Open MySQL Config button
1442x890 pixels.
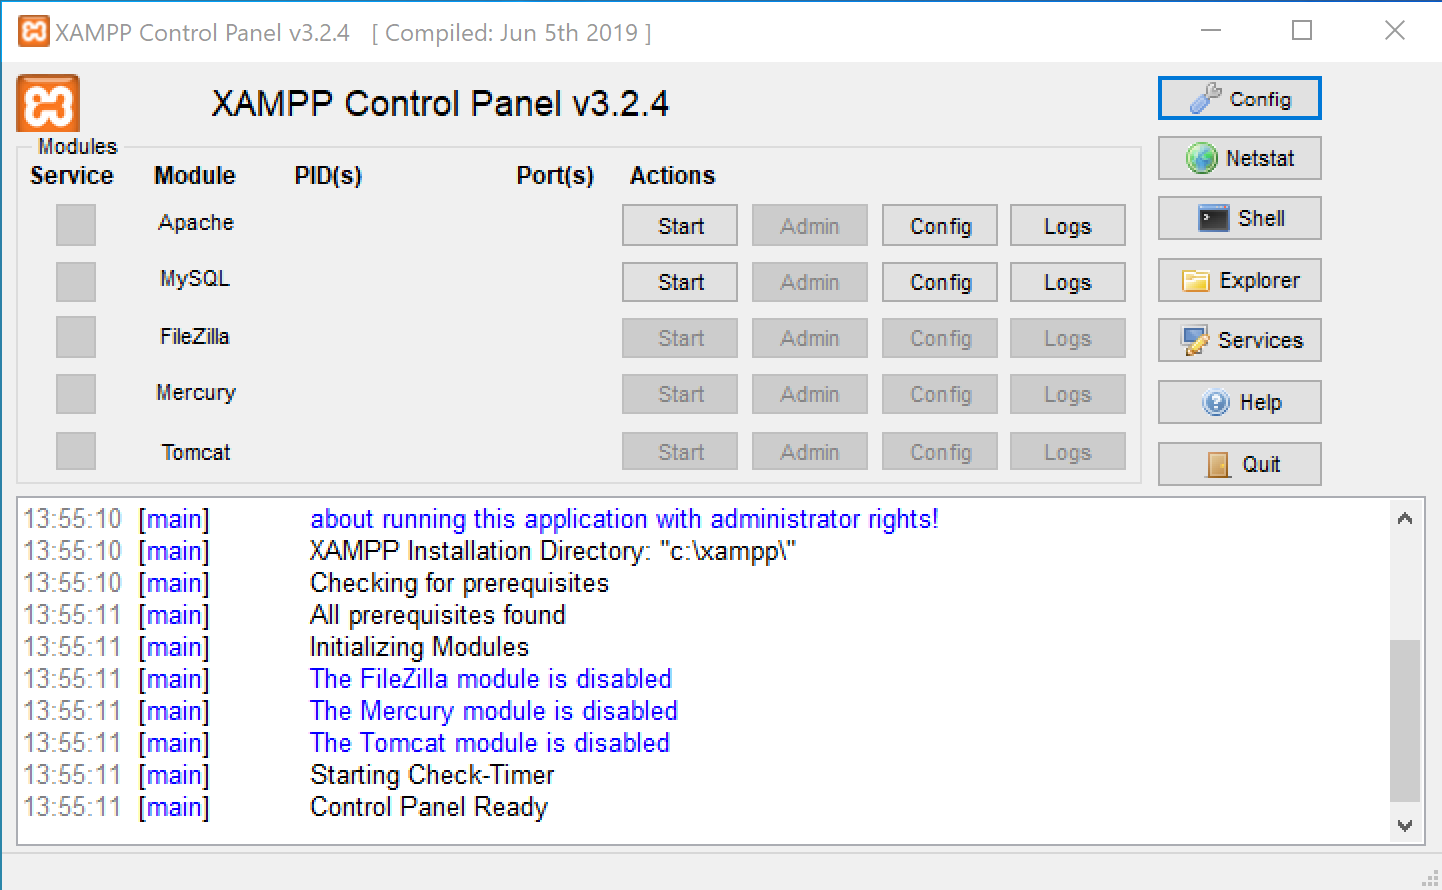point(940,282)
